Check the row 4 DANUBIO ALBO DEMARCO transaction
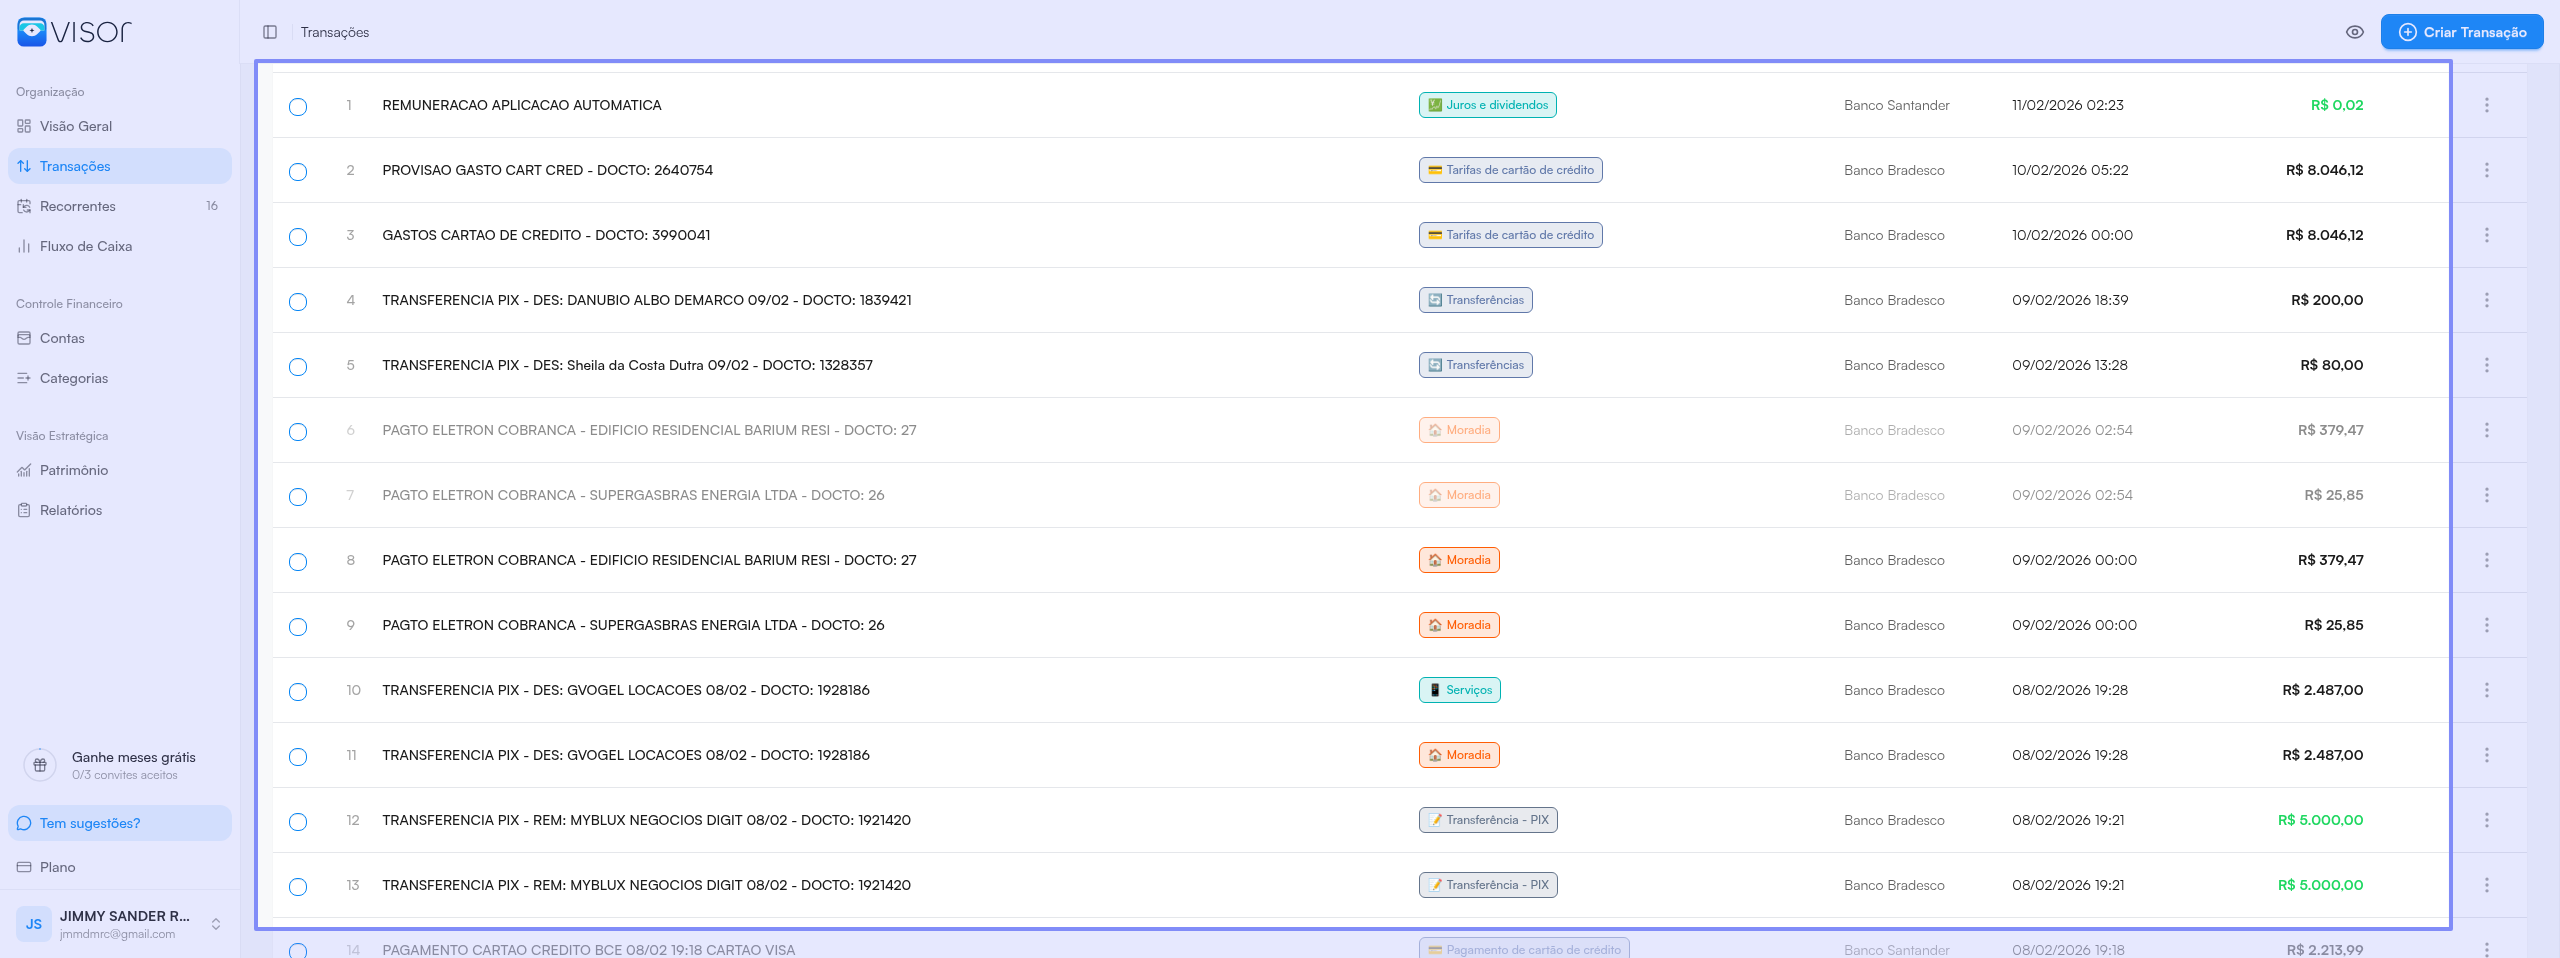 coord(298,302)
